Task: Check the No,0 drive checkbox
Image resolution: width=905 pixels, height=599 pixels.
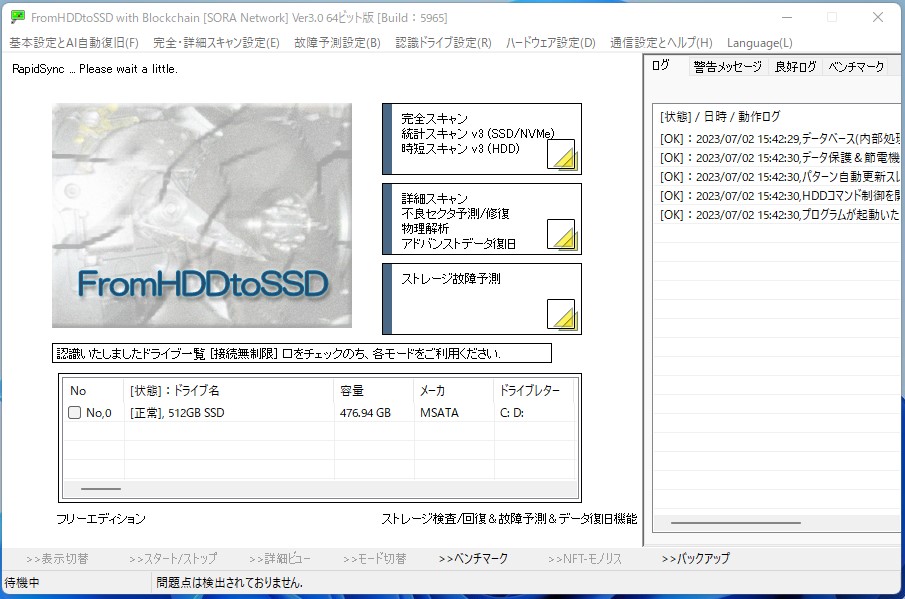Action: point(74,413)
